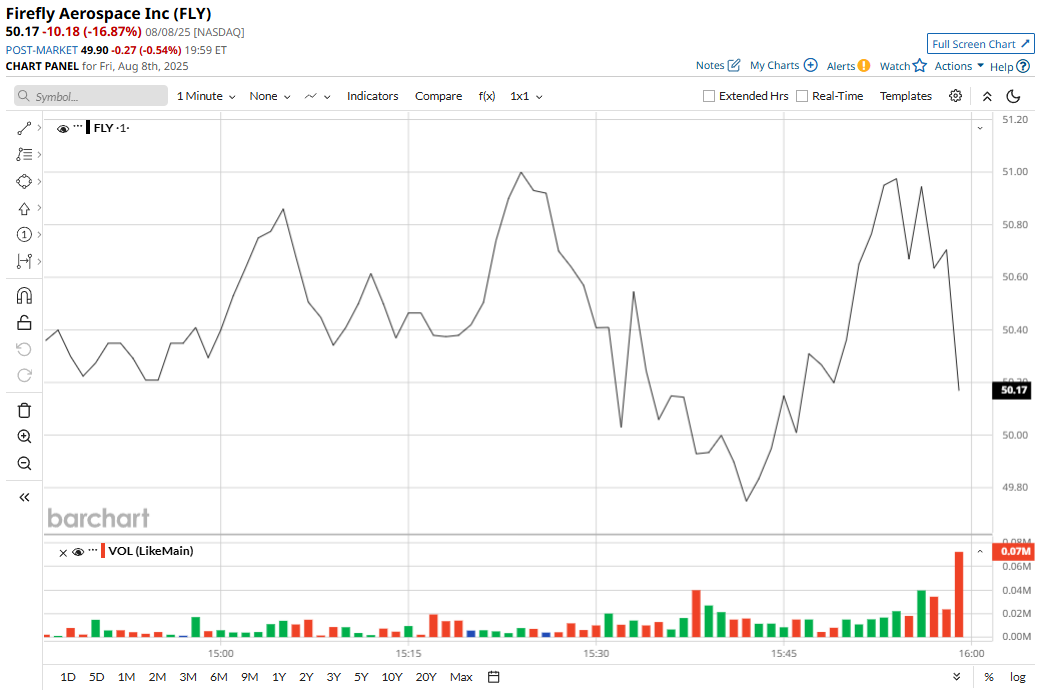Collapse the drawing tools sidebar
Image resolution: width=1038 pixels, height=697 pixels.
click(24, 497)
